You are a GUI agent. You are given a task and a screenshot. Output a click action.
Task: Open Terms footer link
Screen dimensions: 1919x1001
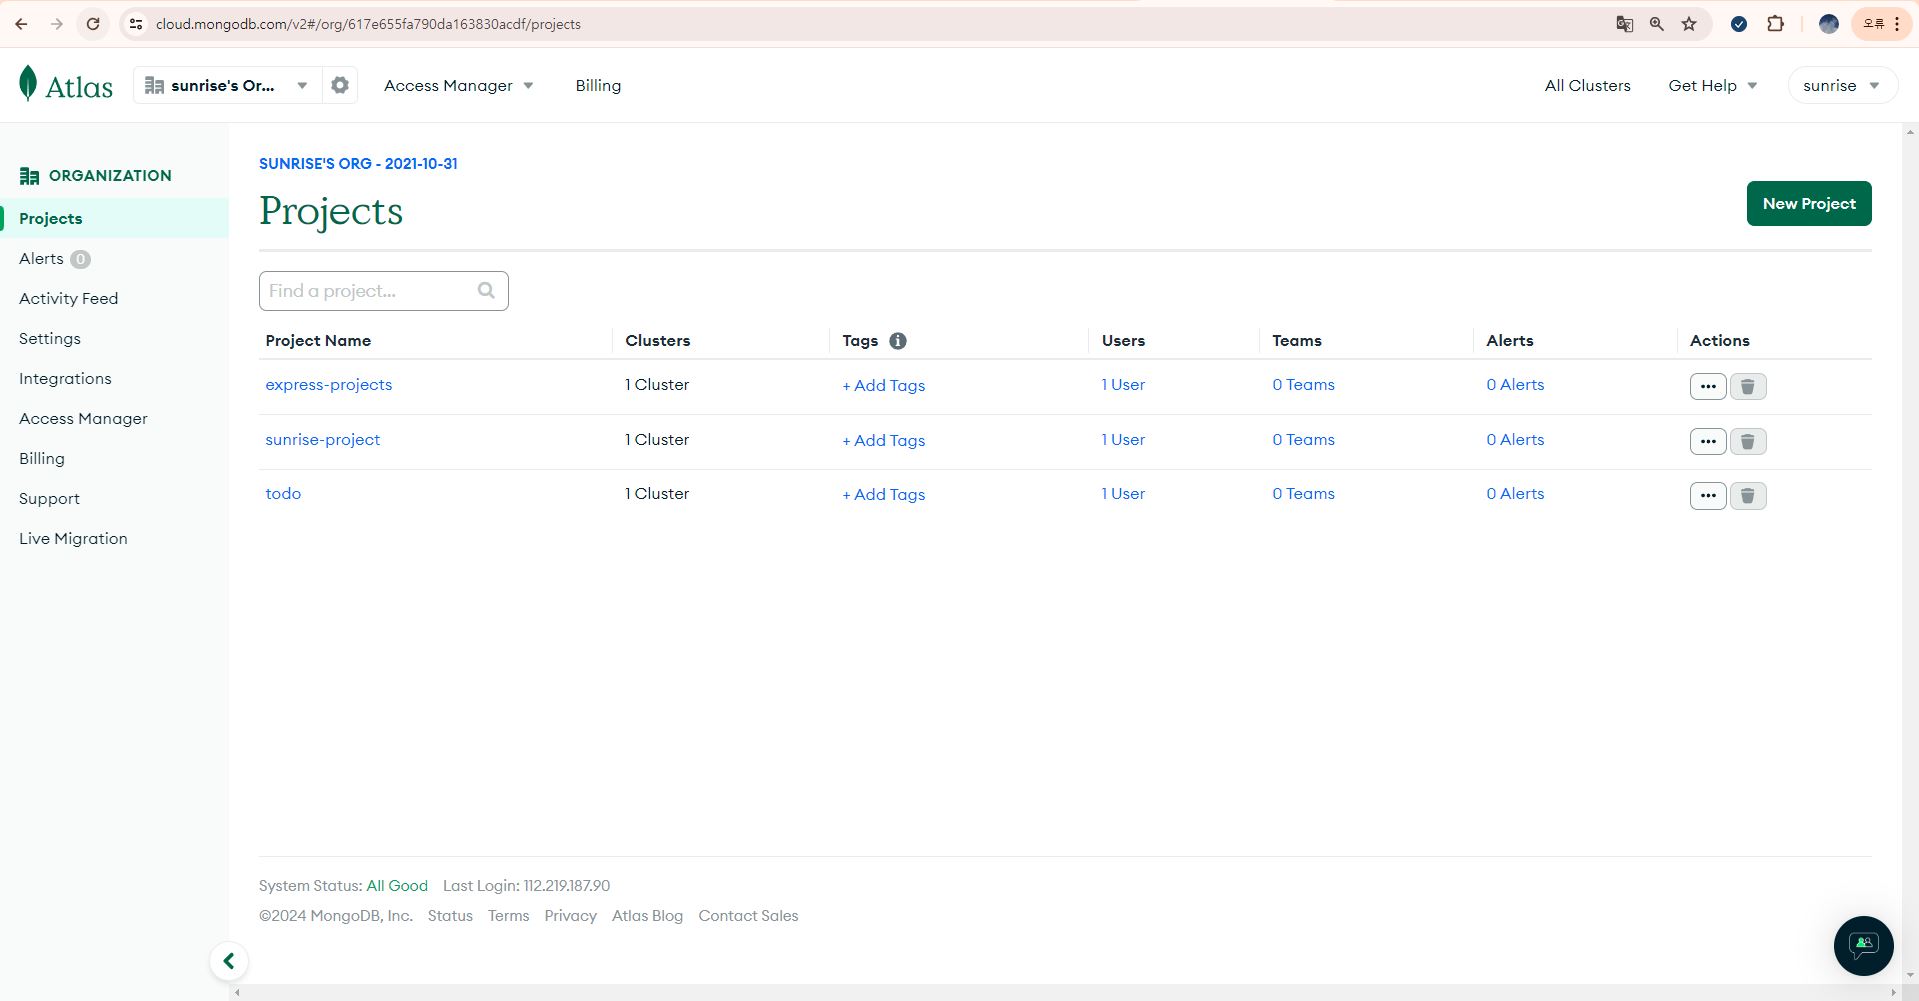coord(508,916)
